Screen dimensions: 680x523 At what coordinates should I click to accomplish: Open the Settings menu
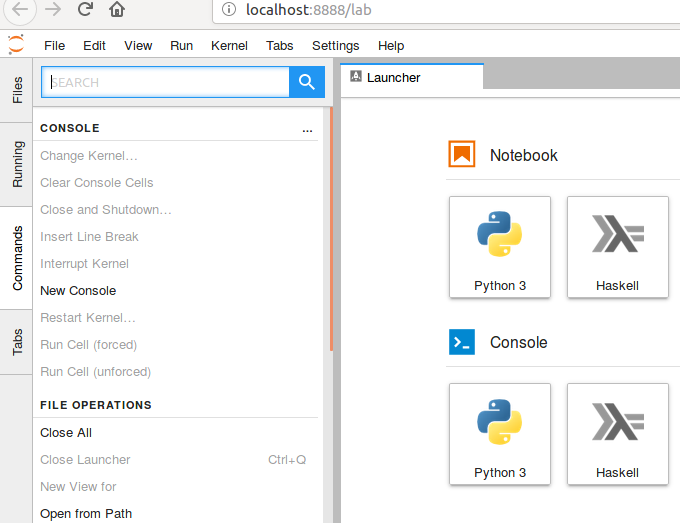click(x=335, y=46)
